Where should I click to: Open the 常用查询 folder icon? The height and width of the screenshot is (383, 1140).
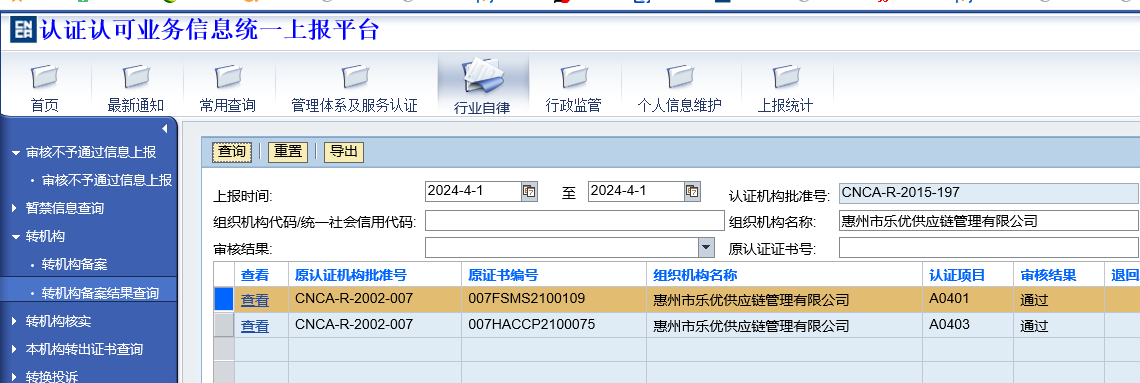[x=228, y=76]
